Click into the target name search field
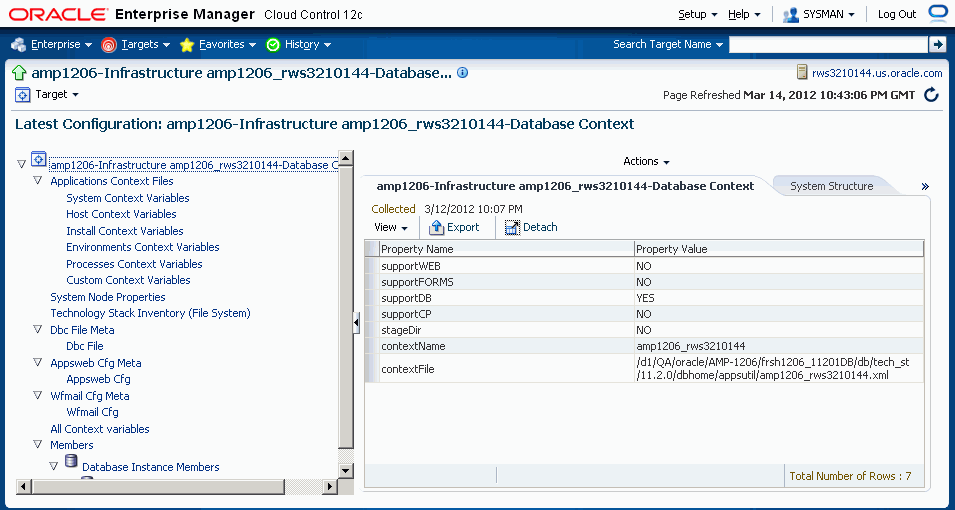Screen dimensions: 955x510 pyautogui.click(x=828, y=44)
